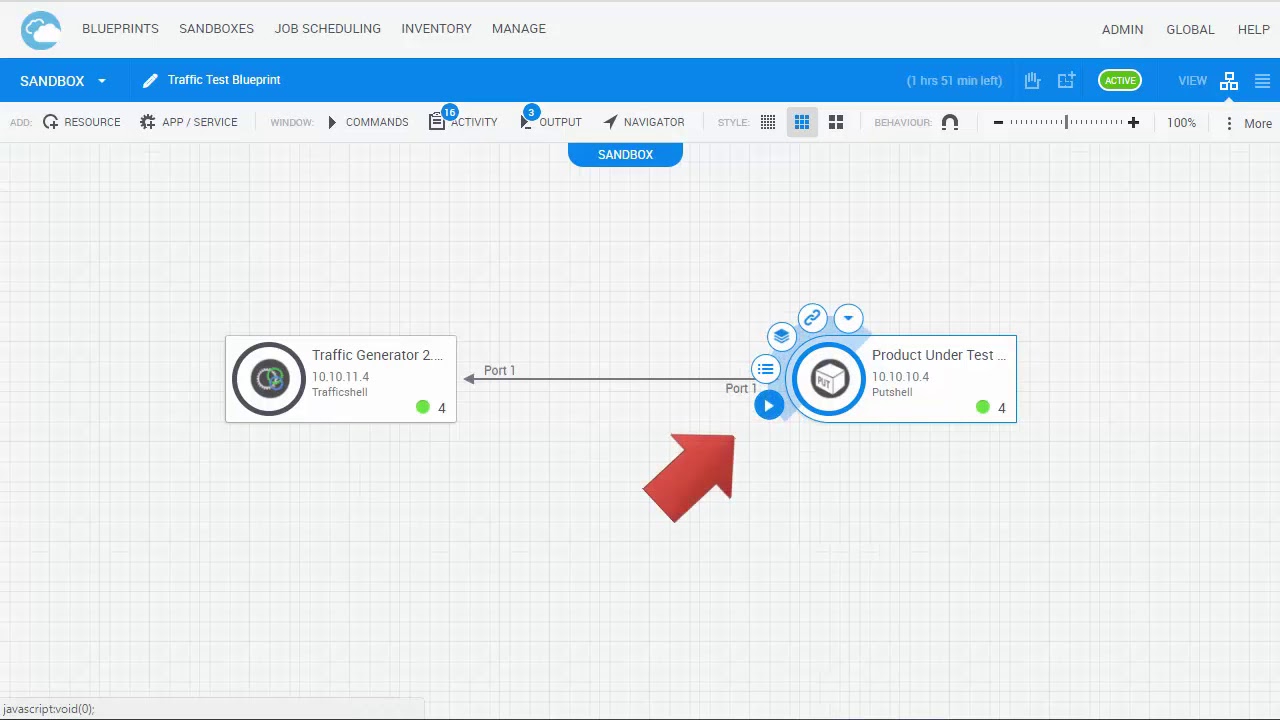Select the Traffic Generator 2 title
The image size is (1280, 720).
click(377, 355)
